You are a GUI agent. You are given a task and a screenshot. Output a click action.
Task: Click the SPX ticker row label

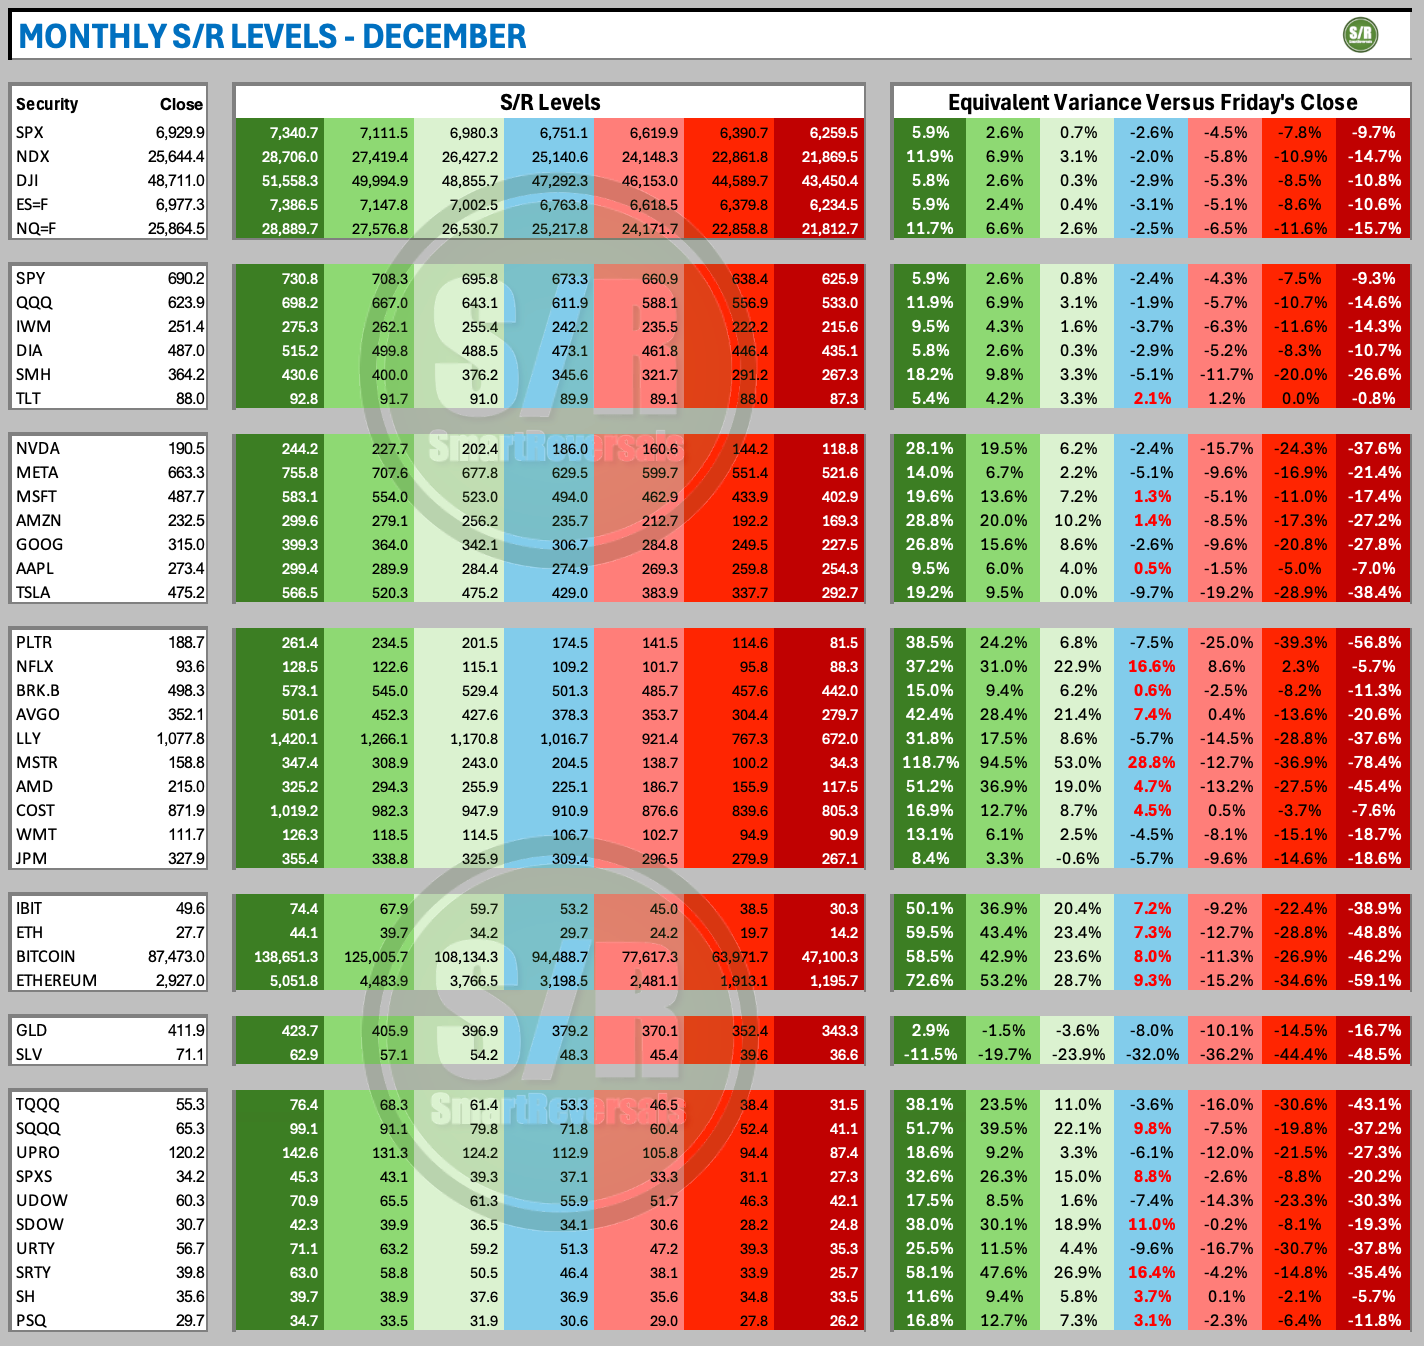coord(30,132)
